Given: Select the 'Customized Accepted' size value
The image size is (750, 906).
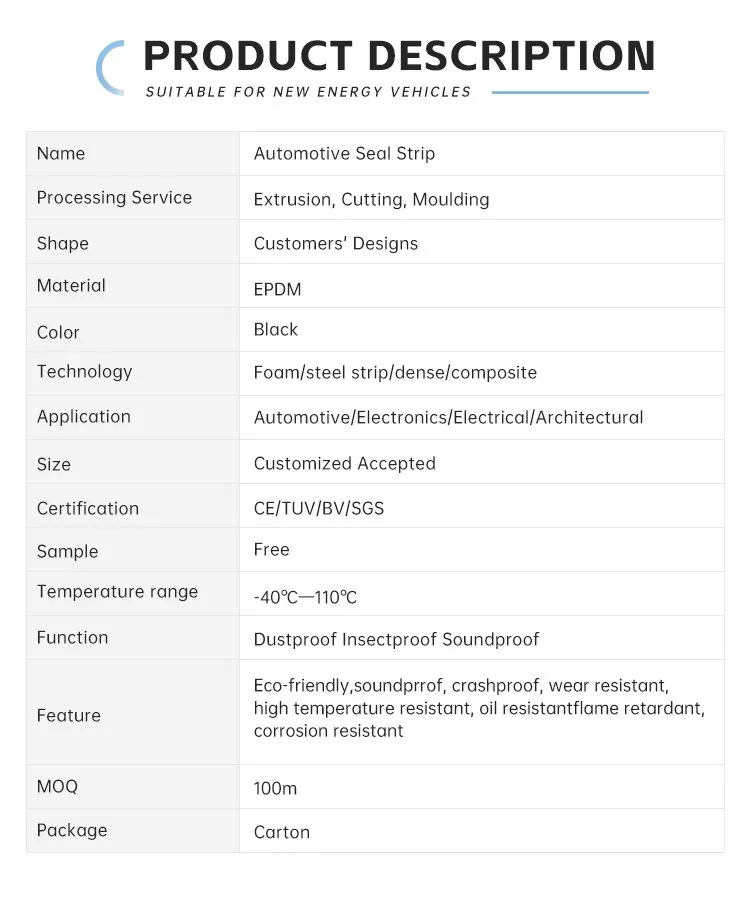Looking at the screenshot, I should 344,463.
